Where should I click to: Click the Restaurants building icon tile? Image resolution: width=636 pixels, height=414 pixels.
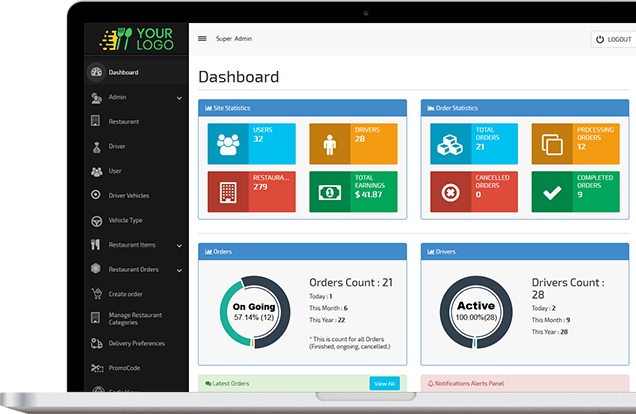(x=228, y=192)
